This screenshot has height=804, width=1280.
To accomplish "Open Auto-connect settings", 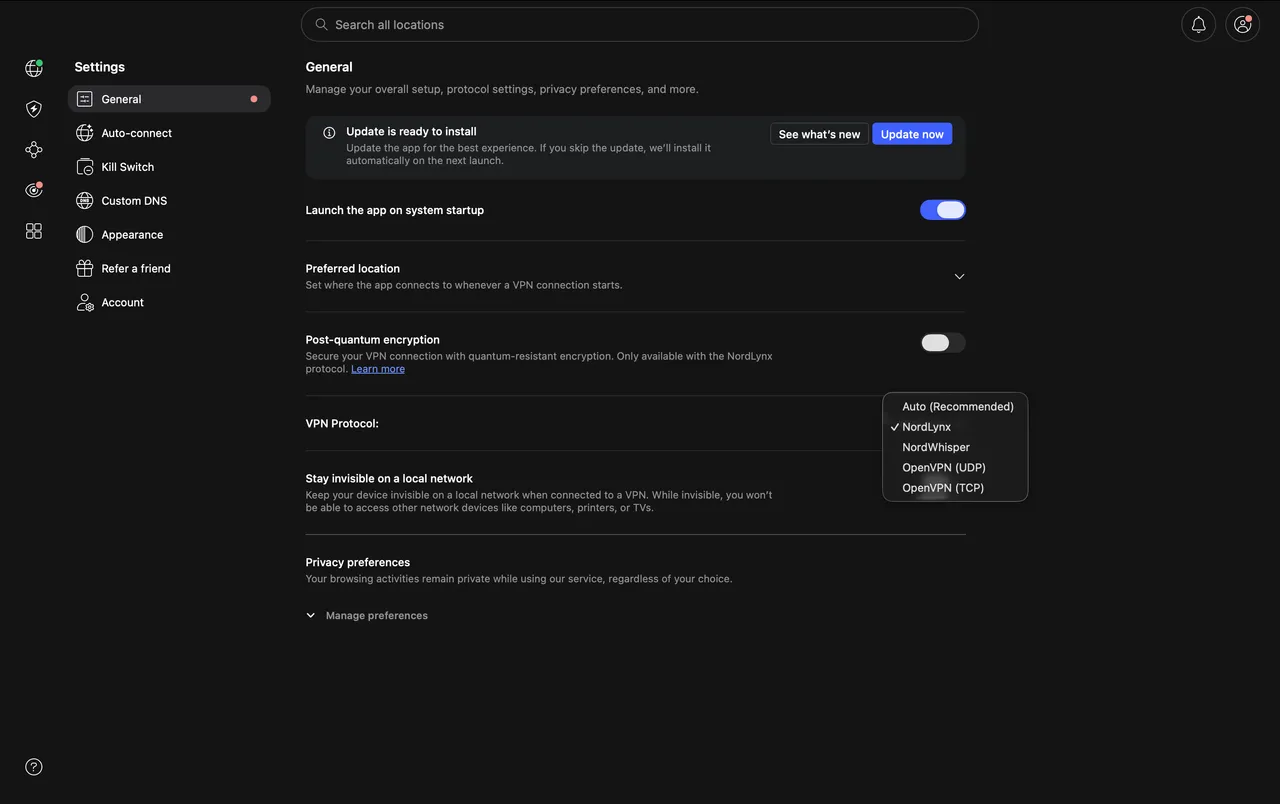I will click(x=169, y=133).
